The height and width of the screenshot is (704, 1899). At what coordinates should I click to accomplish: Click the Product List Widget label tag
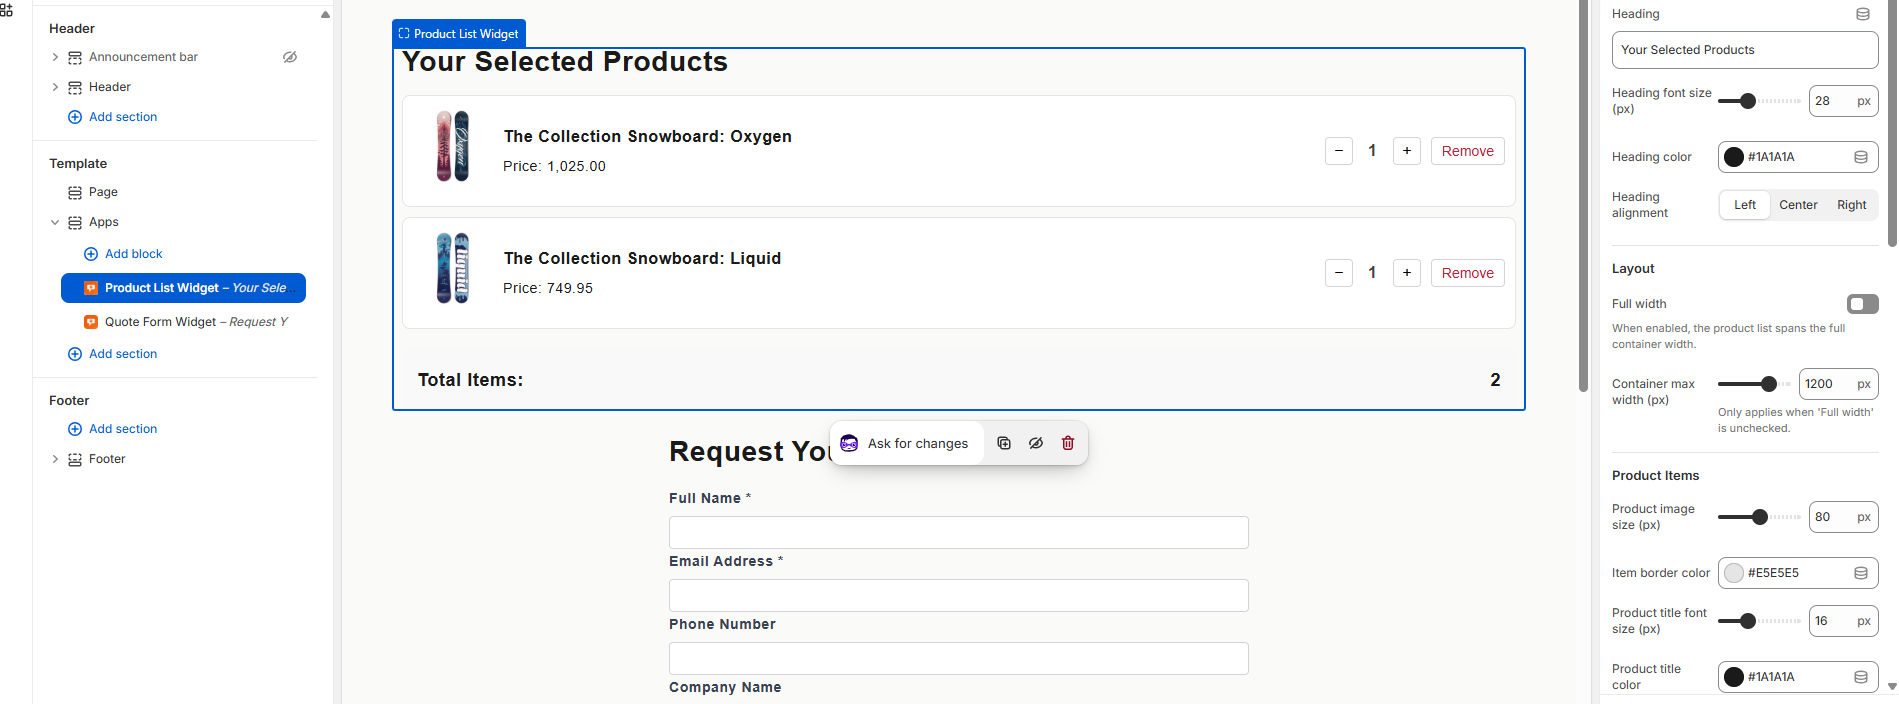click(x=459, y=33)
